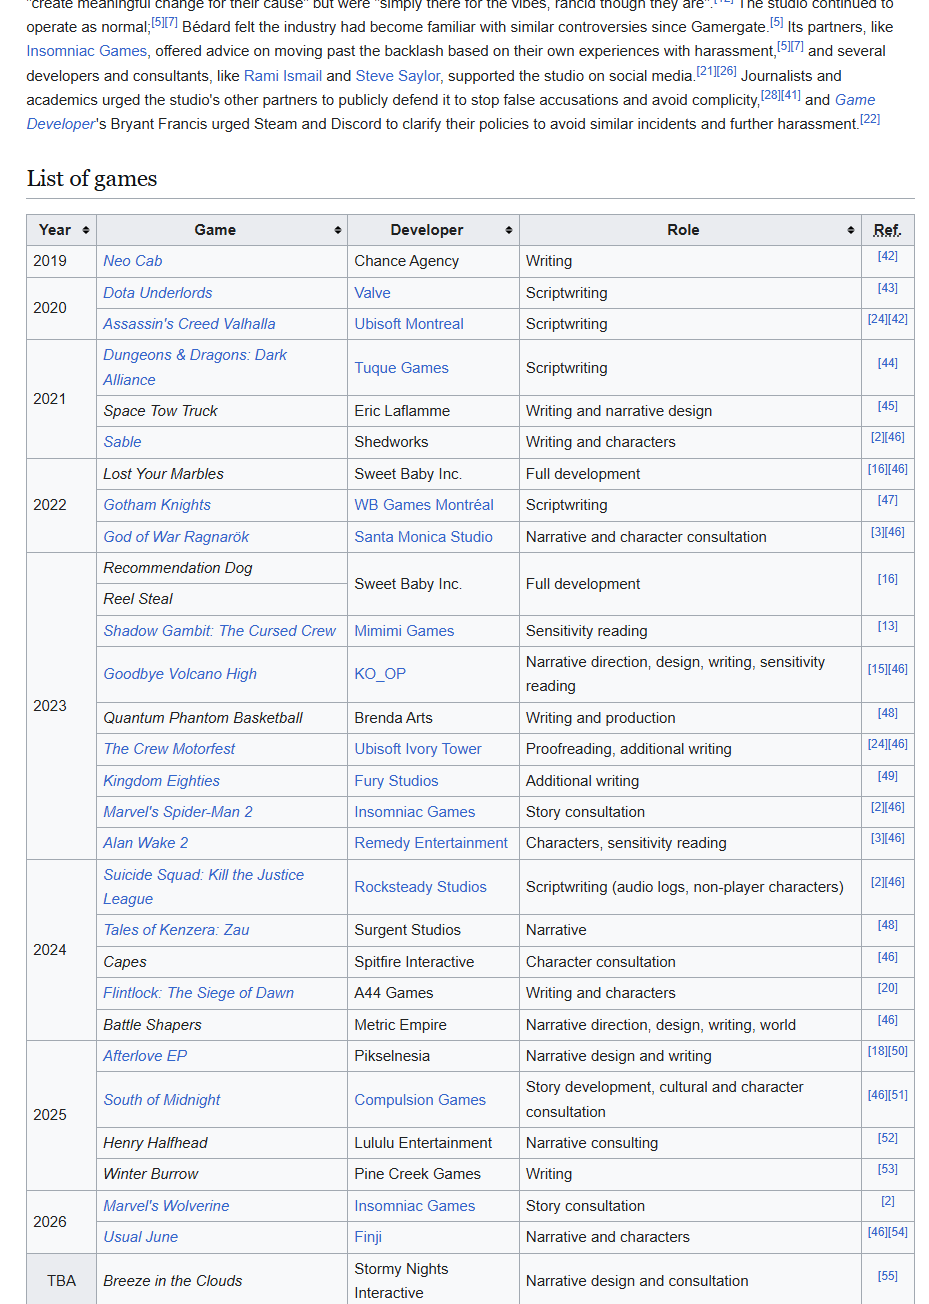Open Suicide Squad: Kill the Justice League link
The width and height of the screenshot is (929, 1304).
click(203, 887)
